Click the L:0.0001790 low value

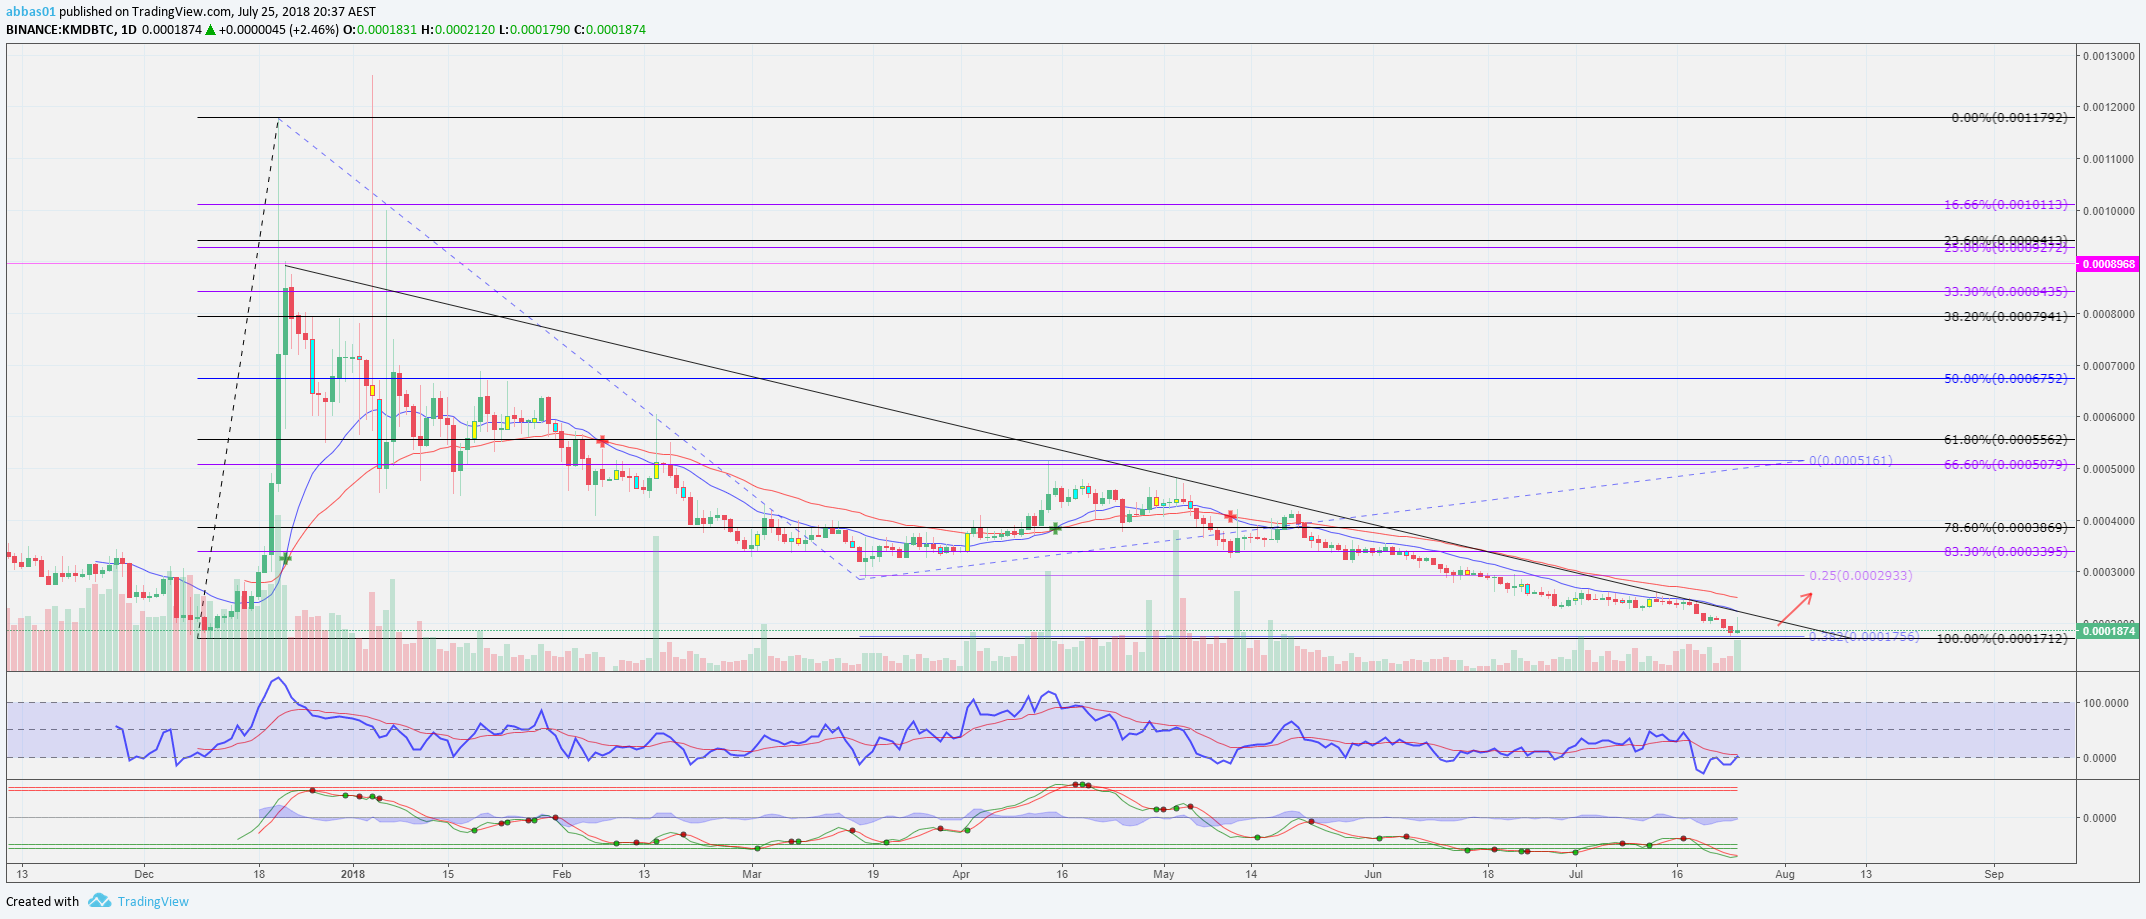pyautogui.click(x=534, y=30)
